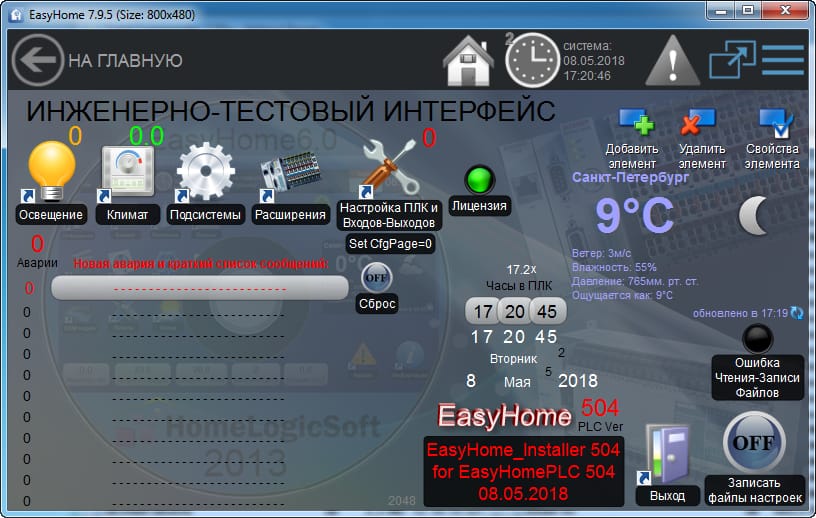Click the red 504 PLC version number

600,408
